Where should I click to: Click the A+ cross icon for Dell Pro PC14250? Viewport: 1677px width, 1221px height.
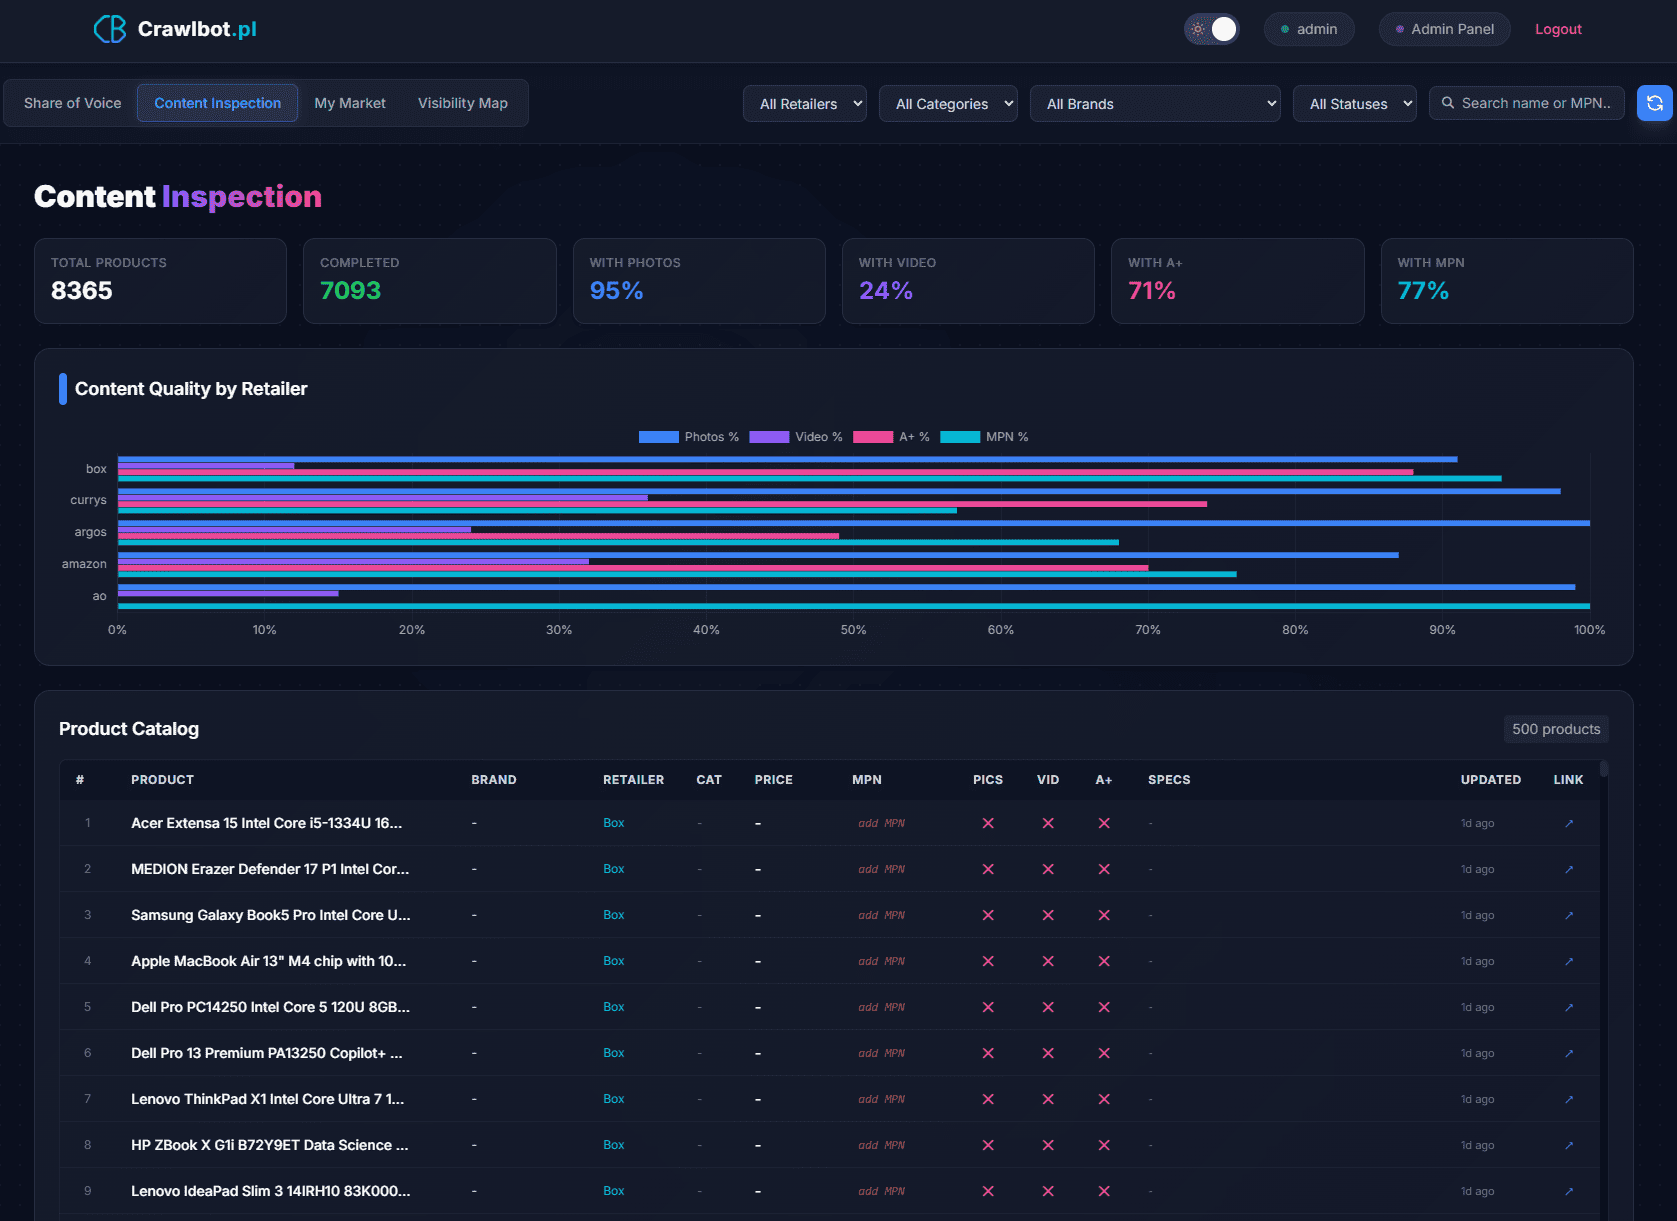tap(1104, 1007)
